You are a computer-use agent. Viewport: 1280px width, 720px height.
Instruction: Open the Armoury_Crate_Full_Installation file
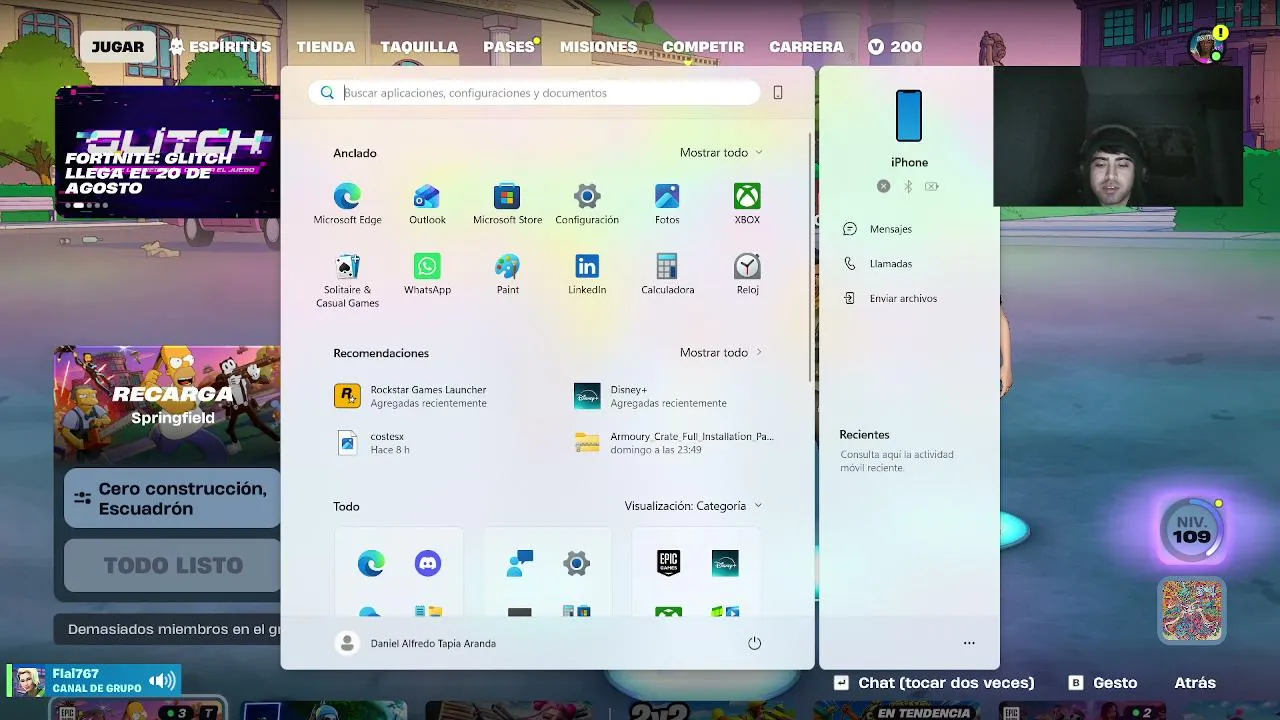(674, 443)
